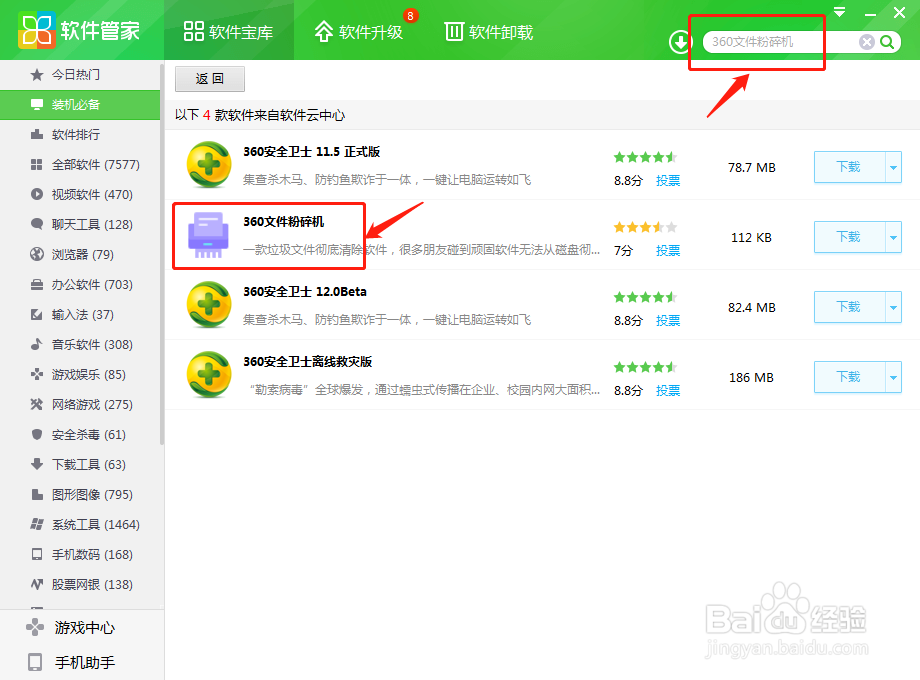Click the 手机数码 phone icon

[x=36, y=554]
